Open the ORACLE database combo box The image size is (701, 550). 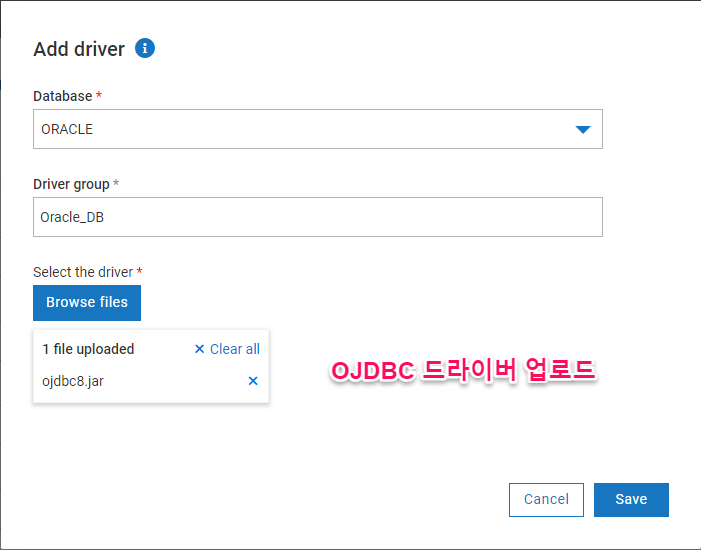[x=300, y=129]
